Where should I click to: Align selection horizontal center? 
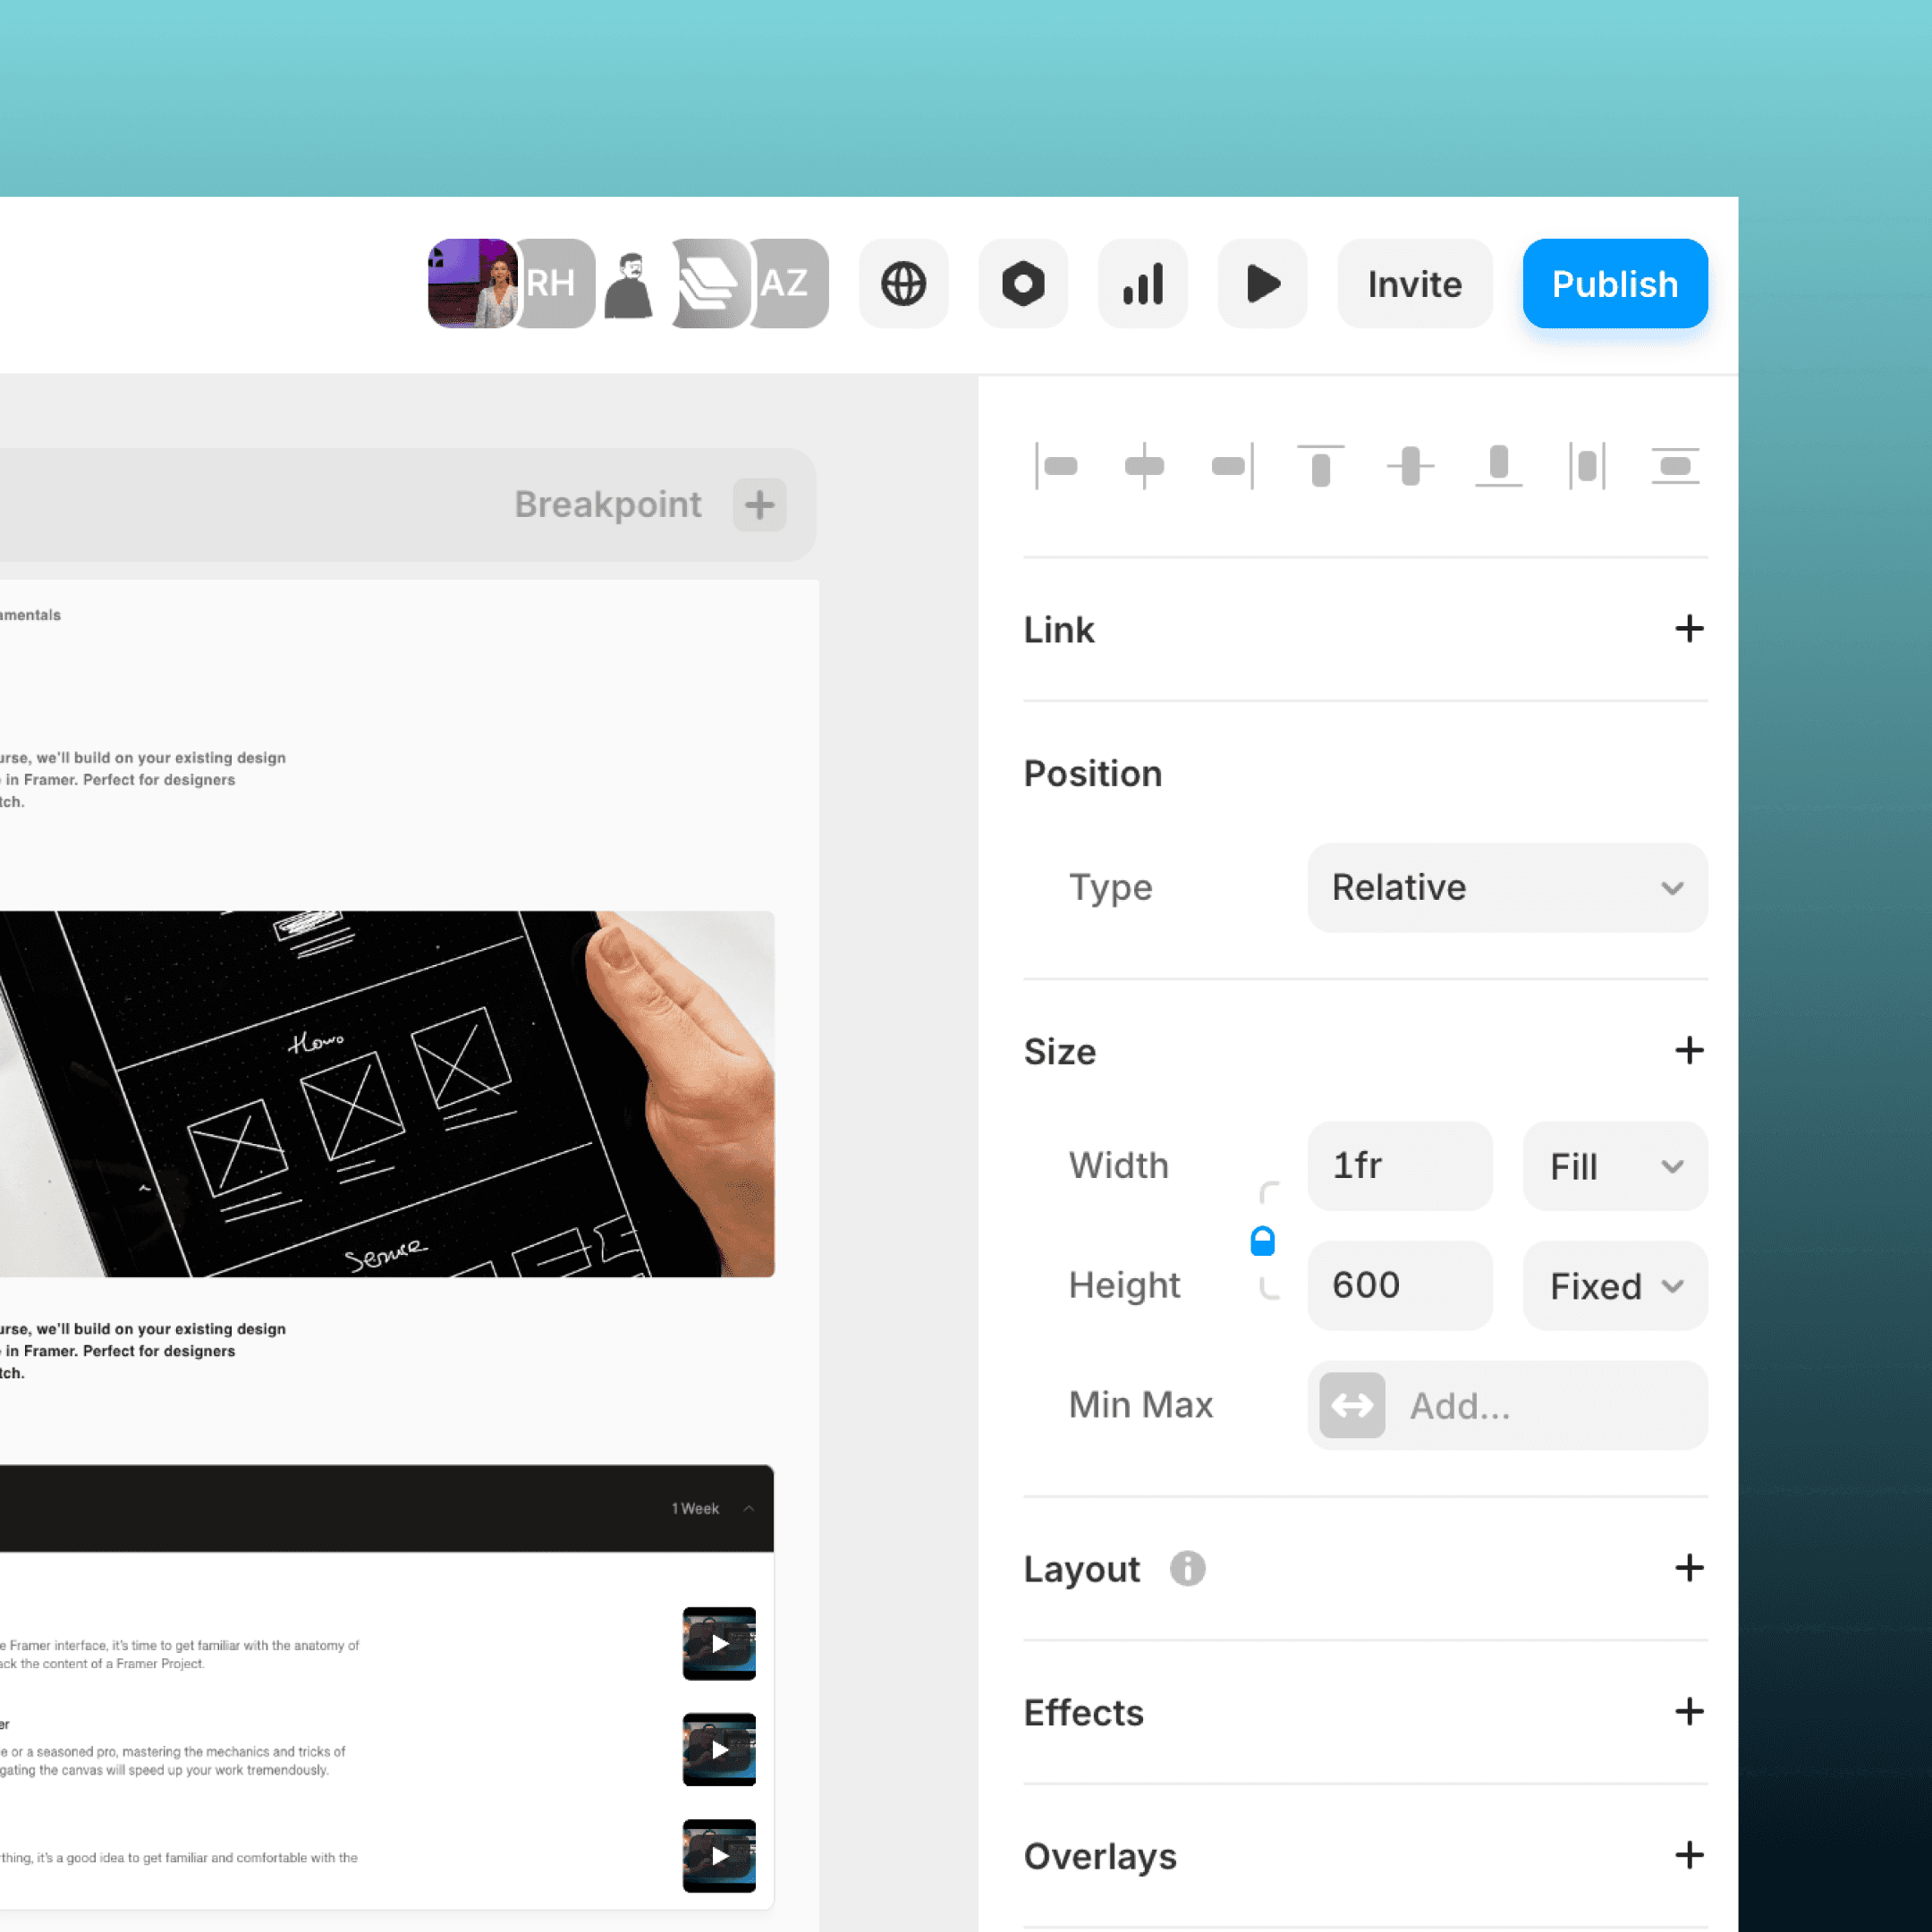point(1144,466)
